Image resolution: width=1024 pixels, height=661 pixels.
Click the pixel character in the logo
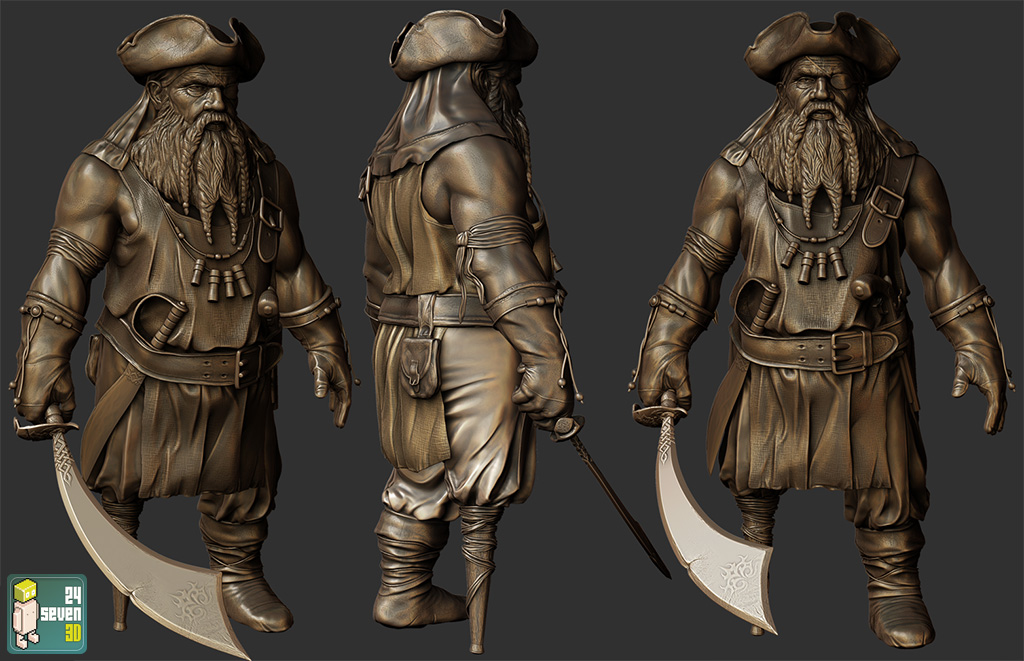pos(28,613)
